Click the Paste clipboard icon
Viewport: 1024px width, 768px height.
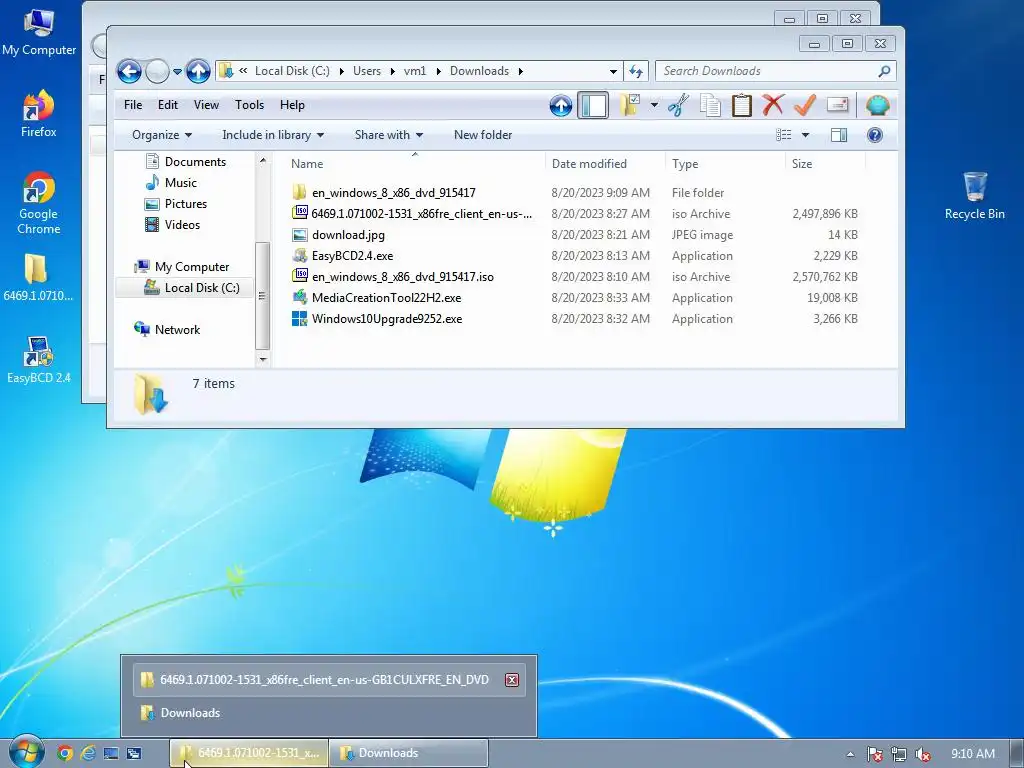[742, 105]
